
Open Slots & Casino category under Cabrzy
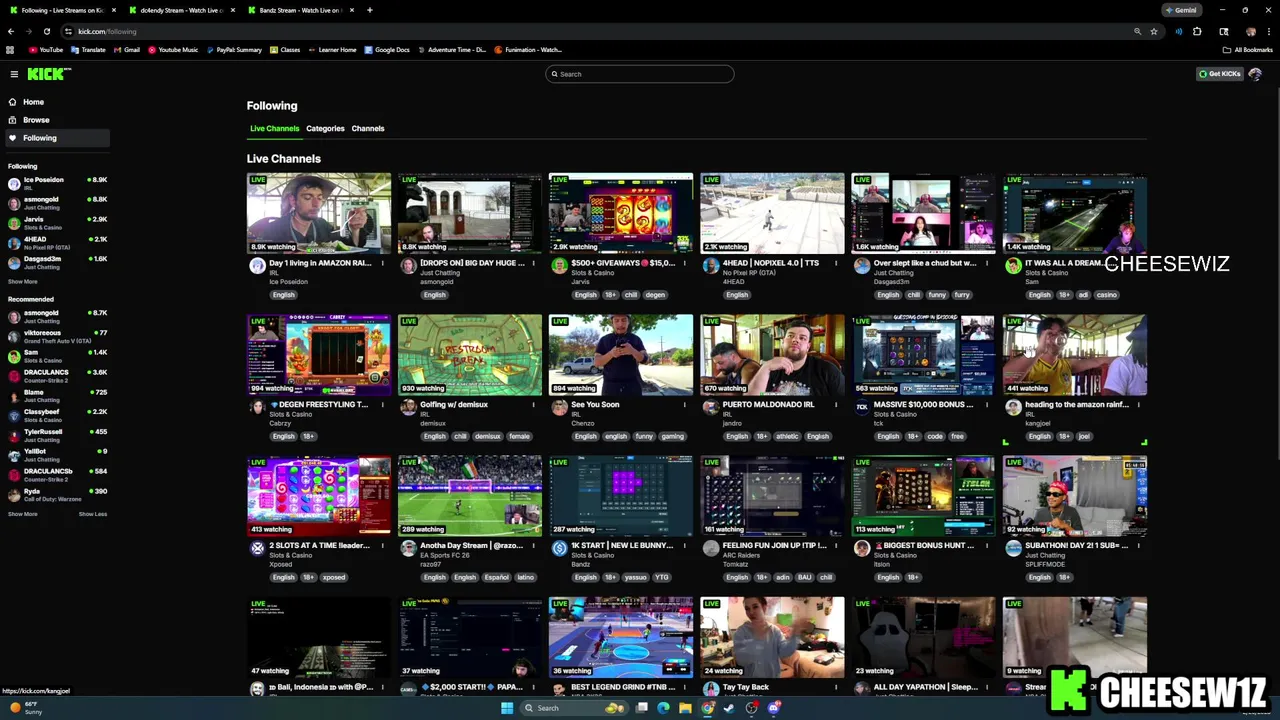(x=291, y=414)
